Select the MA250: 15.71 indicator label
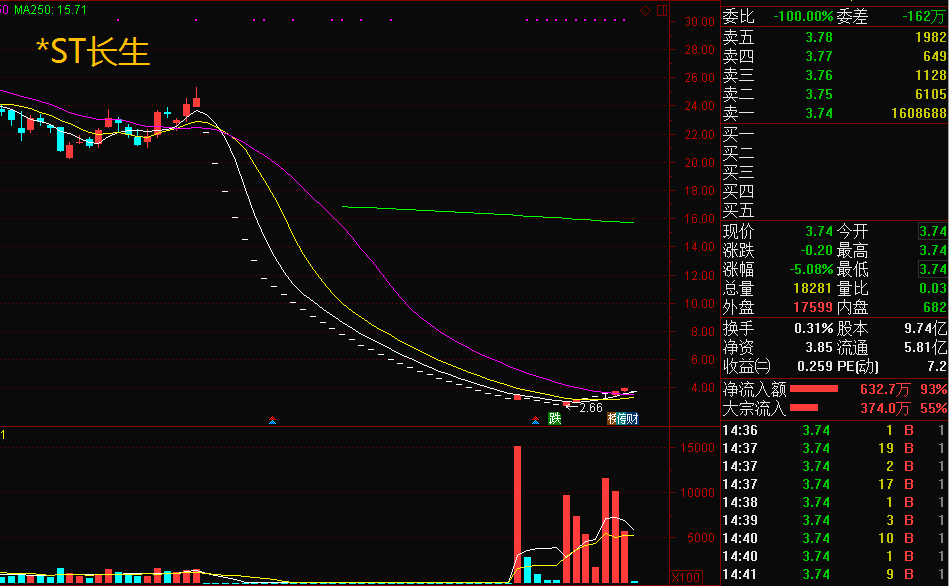This screenshot has height=586, width=950. tap(50, 10)
